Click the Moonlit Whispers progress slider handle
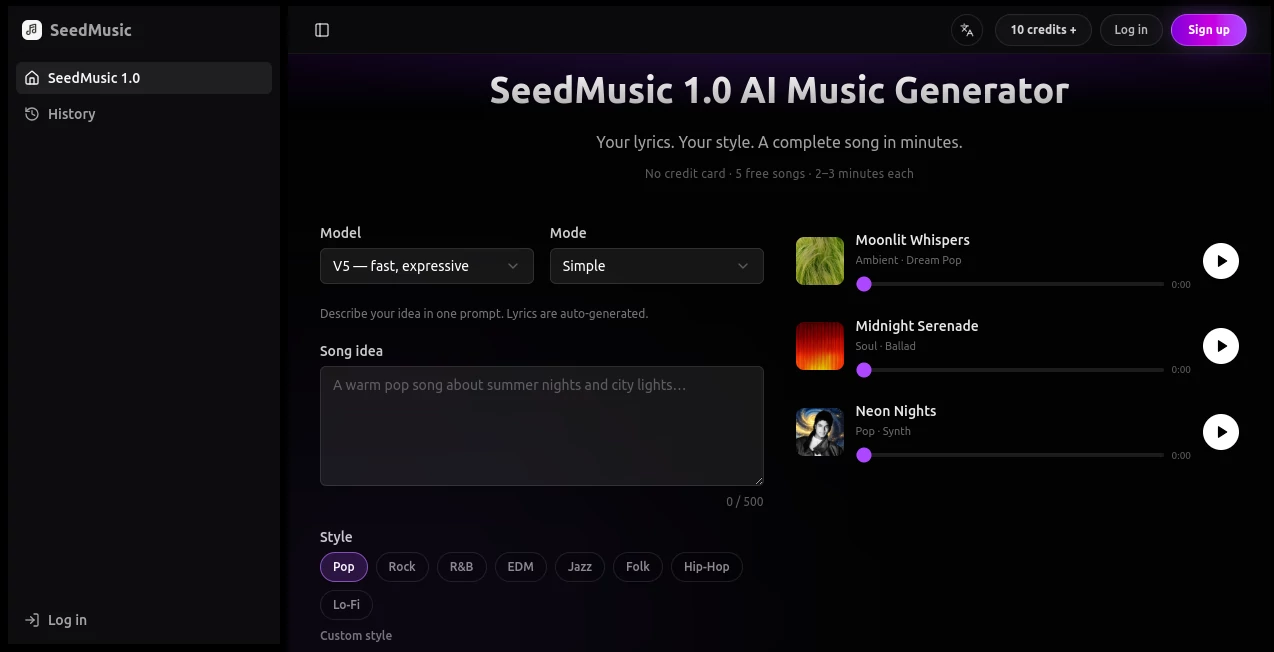This screenshot has height=652, width=1274. [864, 284]
